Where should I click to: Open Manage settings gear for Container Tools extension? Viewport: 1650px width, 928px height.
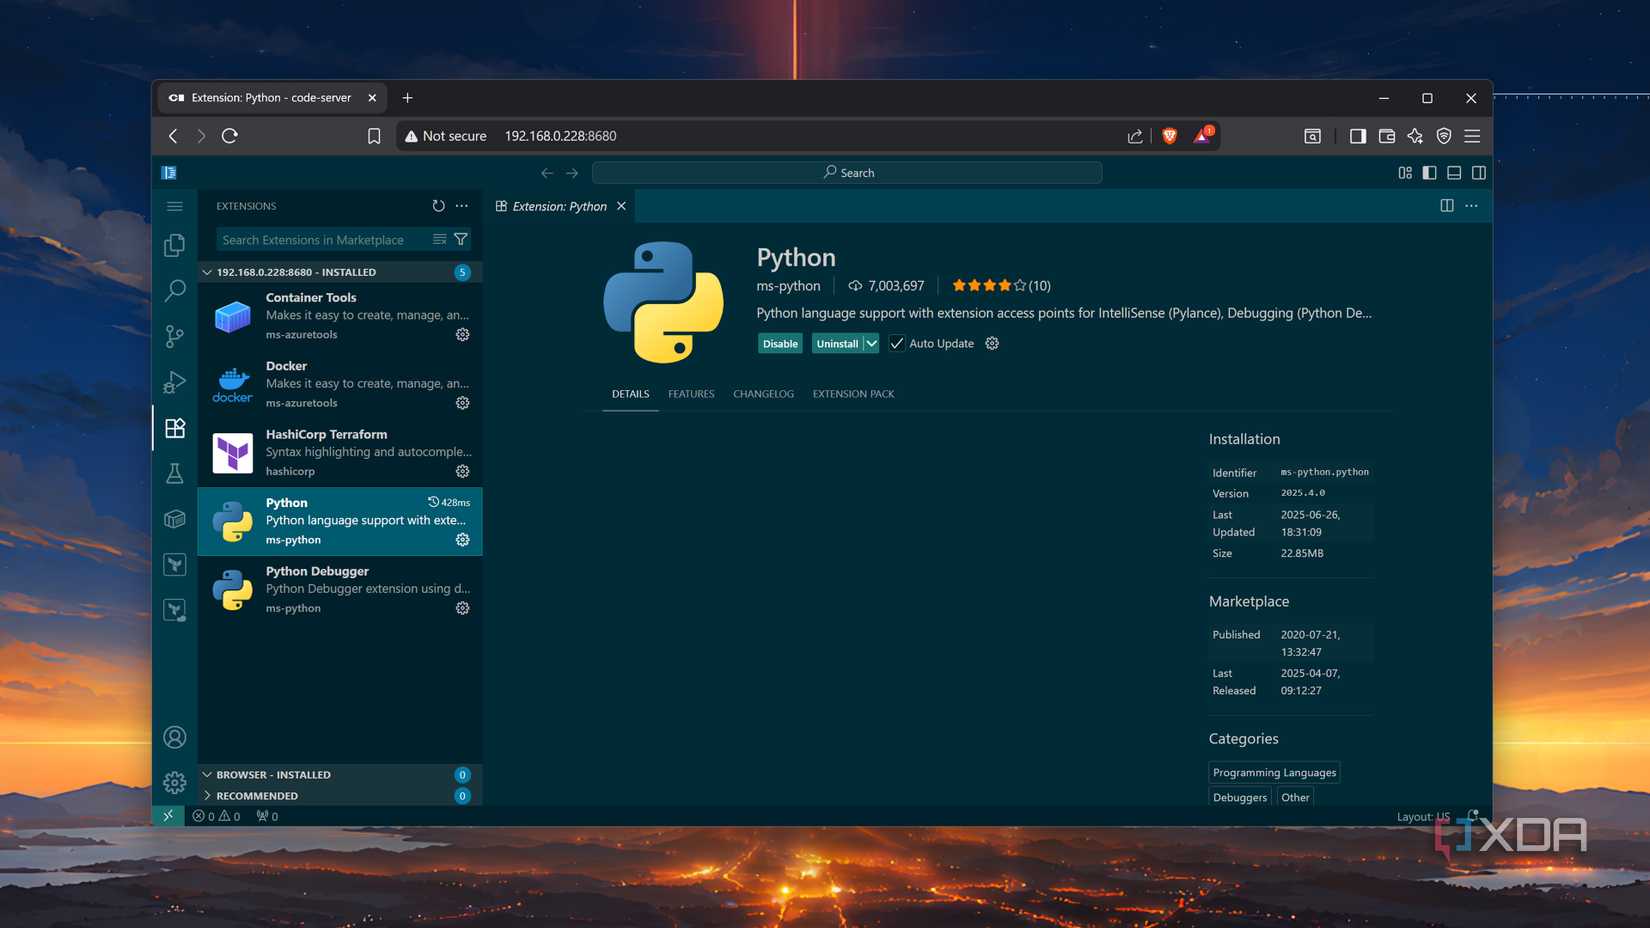coord(462,334)
